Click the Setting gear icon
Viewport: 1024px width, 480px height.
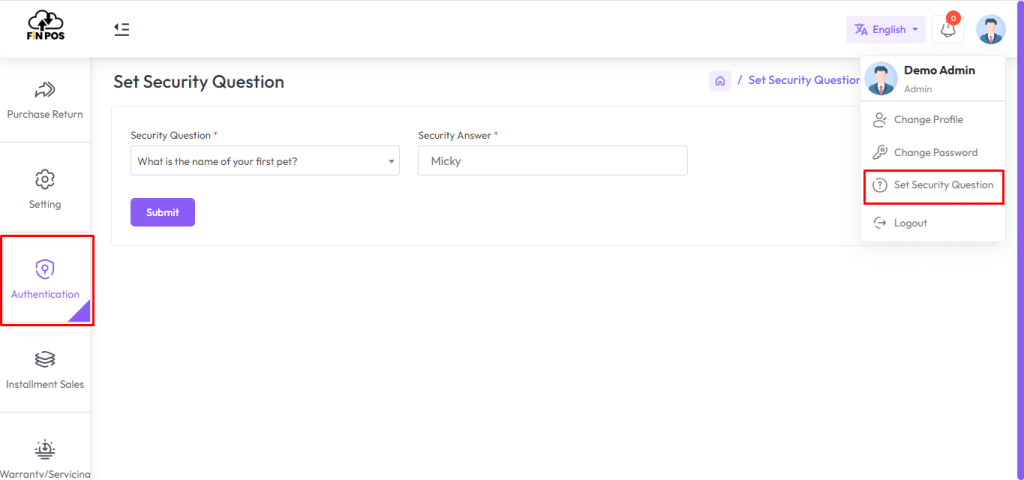click(x=45, y=178)
